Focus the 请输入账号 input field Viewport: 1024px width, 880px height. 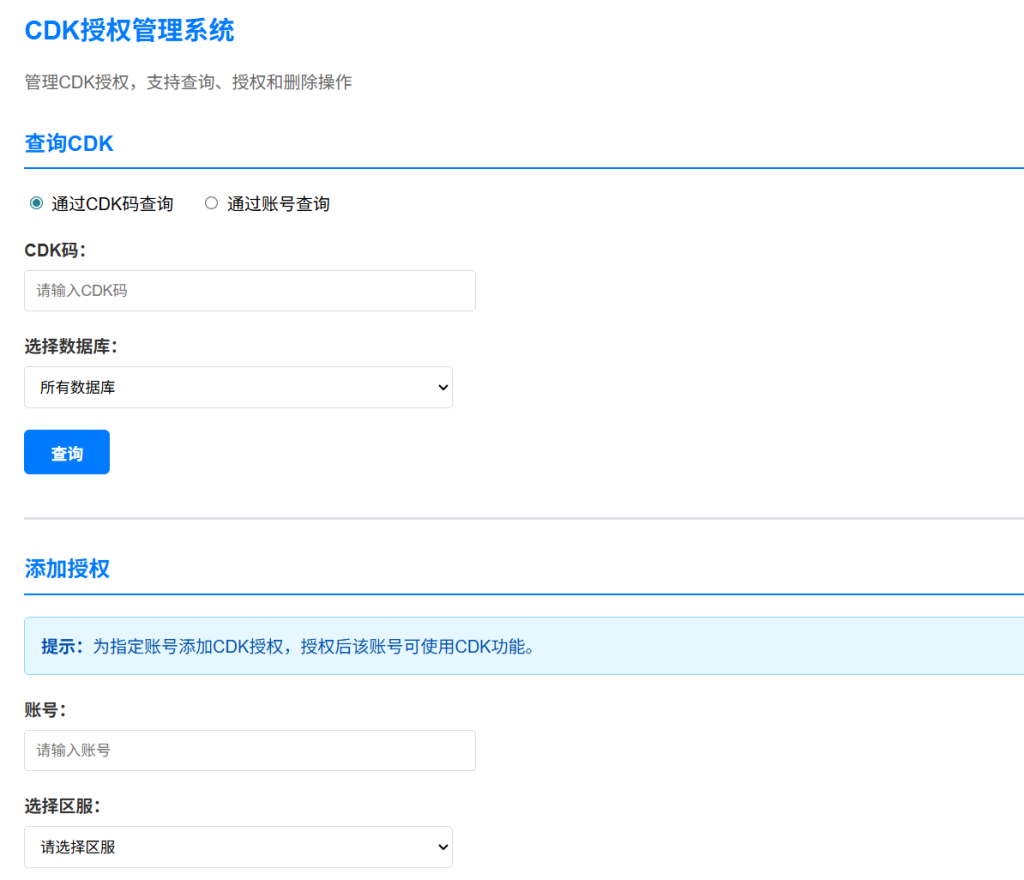coord(249,750)
